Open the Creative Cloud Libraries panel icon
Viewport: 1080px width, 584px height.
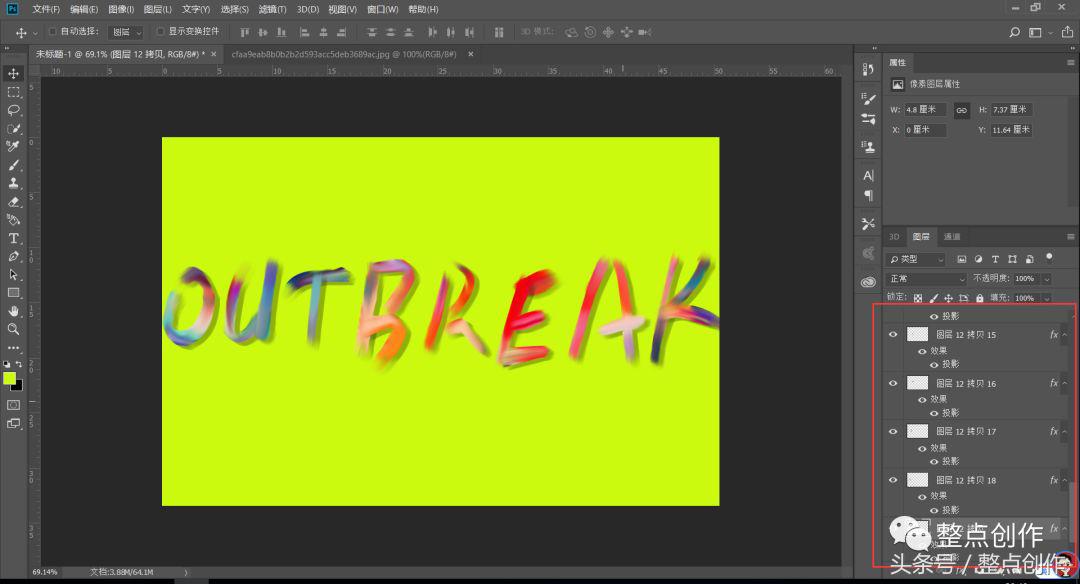point(868,282)
